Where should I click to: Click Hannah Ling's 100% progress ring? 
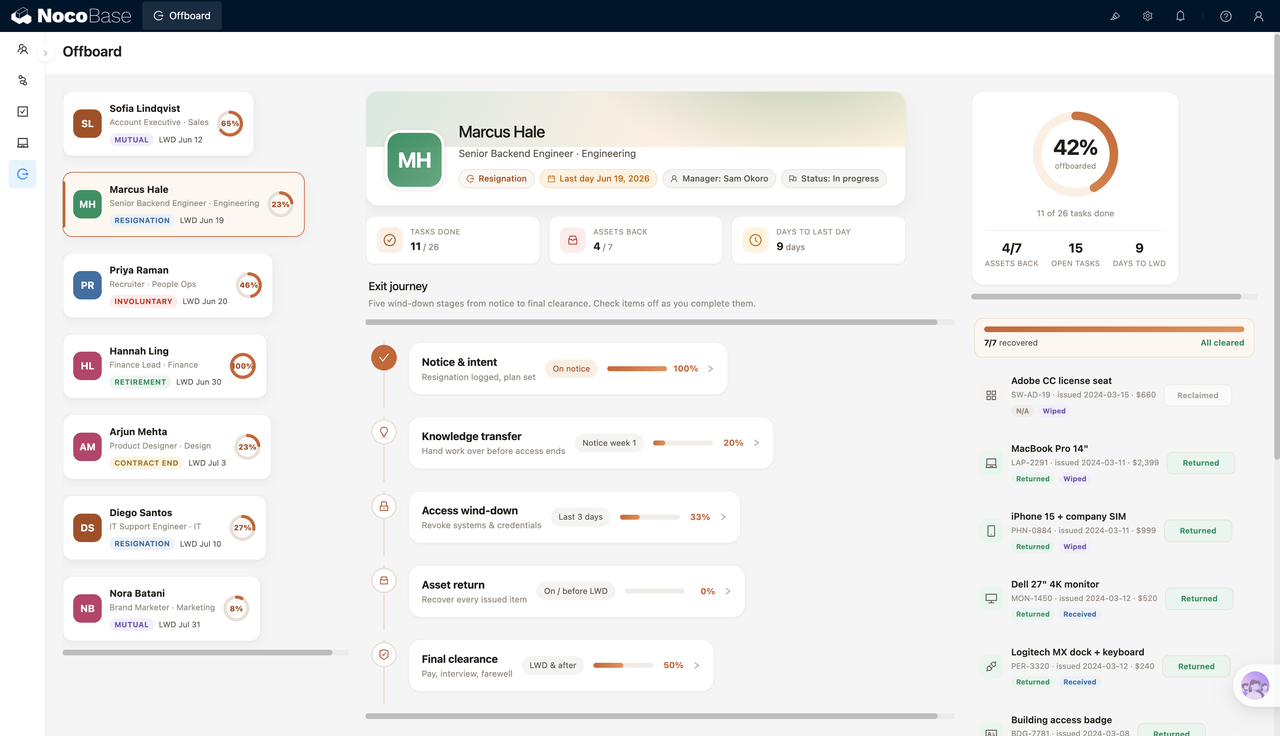pos(242,366)
